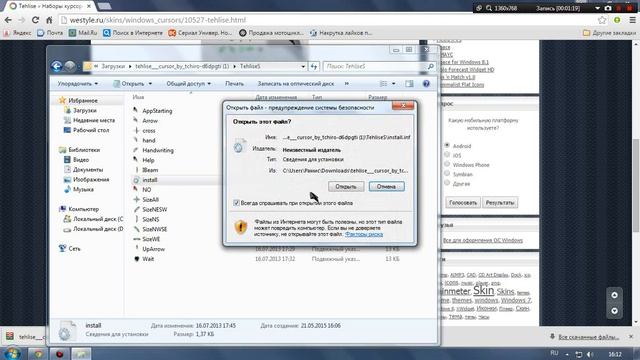Screen dimensions: 640x360
Task: Click browser vertical scrollbar
Action: (636, 186)
